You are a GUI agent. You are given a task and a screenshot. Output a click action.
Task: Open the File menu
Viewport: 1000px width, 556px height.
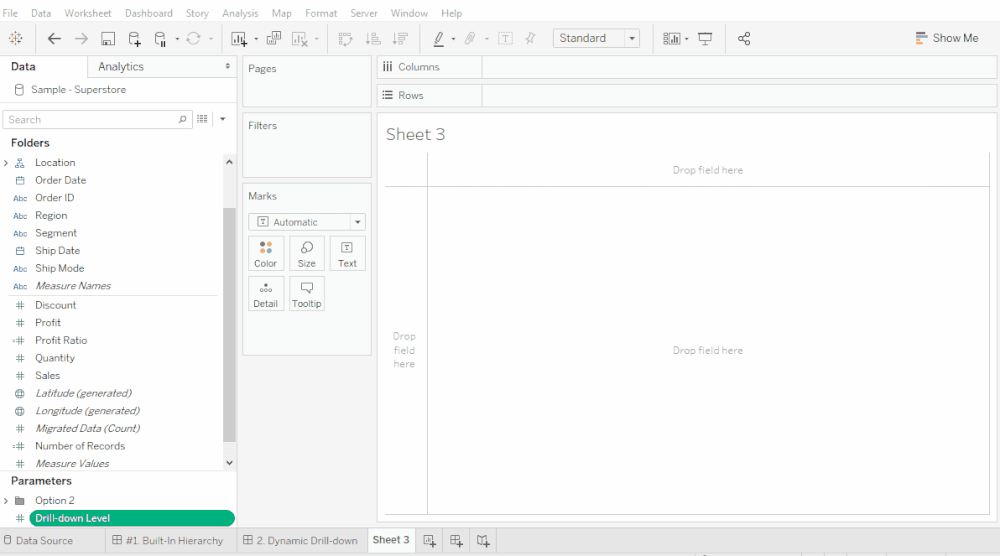10,13
